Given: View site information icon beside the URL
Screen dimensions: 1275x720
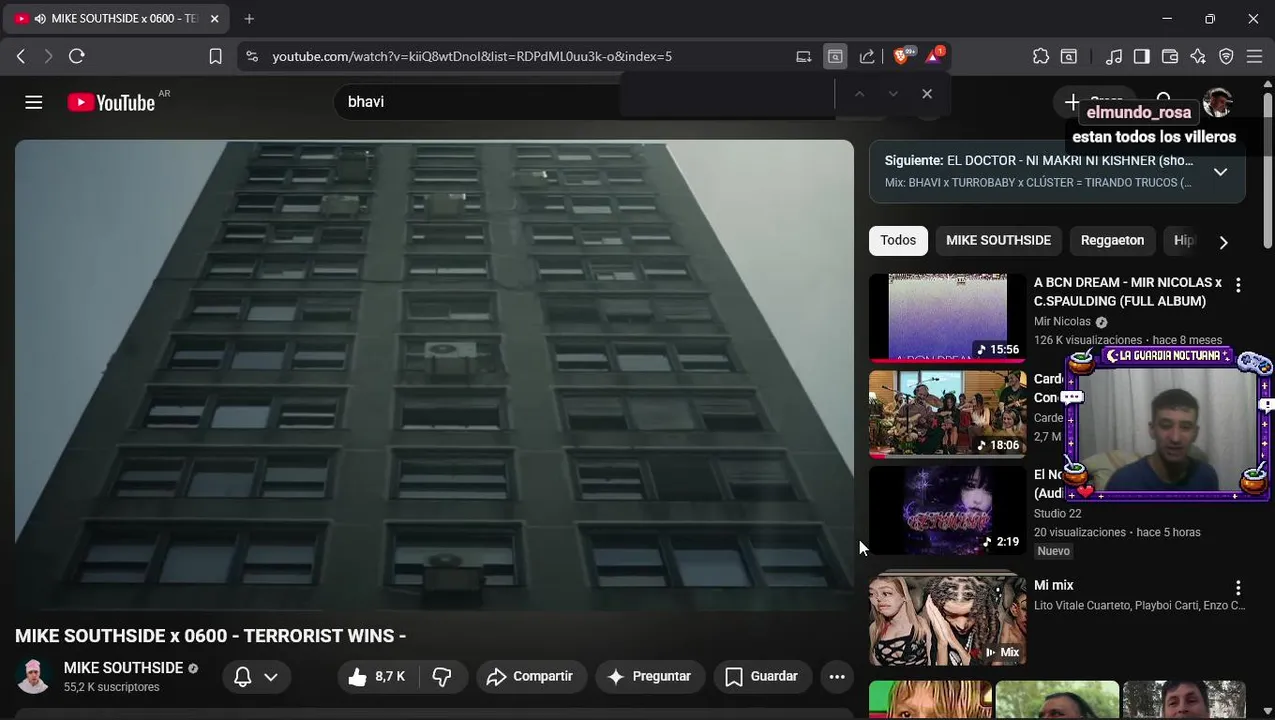Looking at the screenshot, I should [x=252, y=57].
